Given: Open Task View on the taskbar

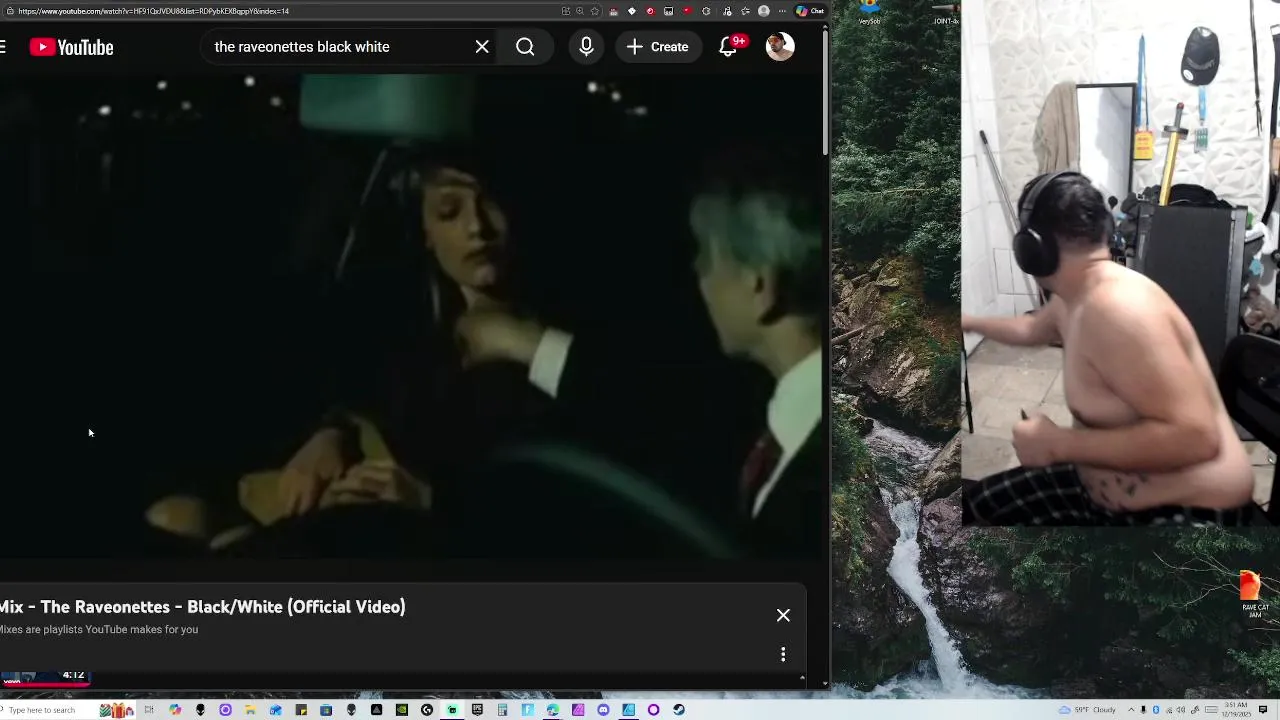Looking at the screenshot, I should click(149, 710).
